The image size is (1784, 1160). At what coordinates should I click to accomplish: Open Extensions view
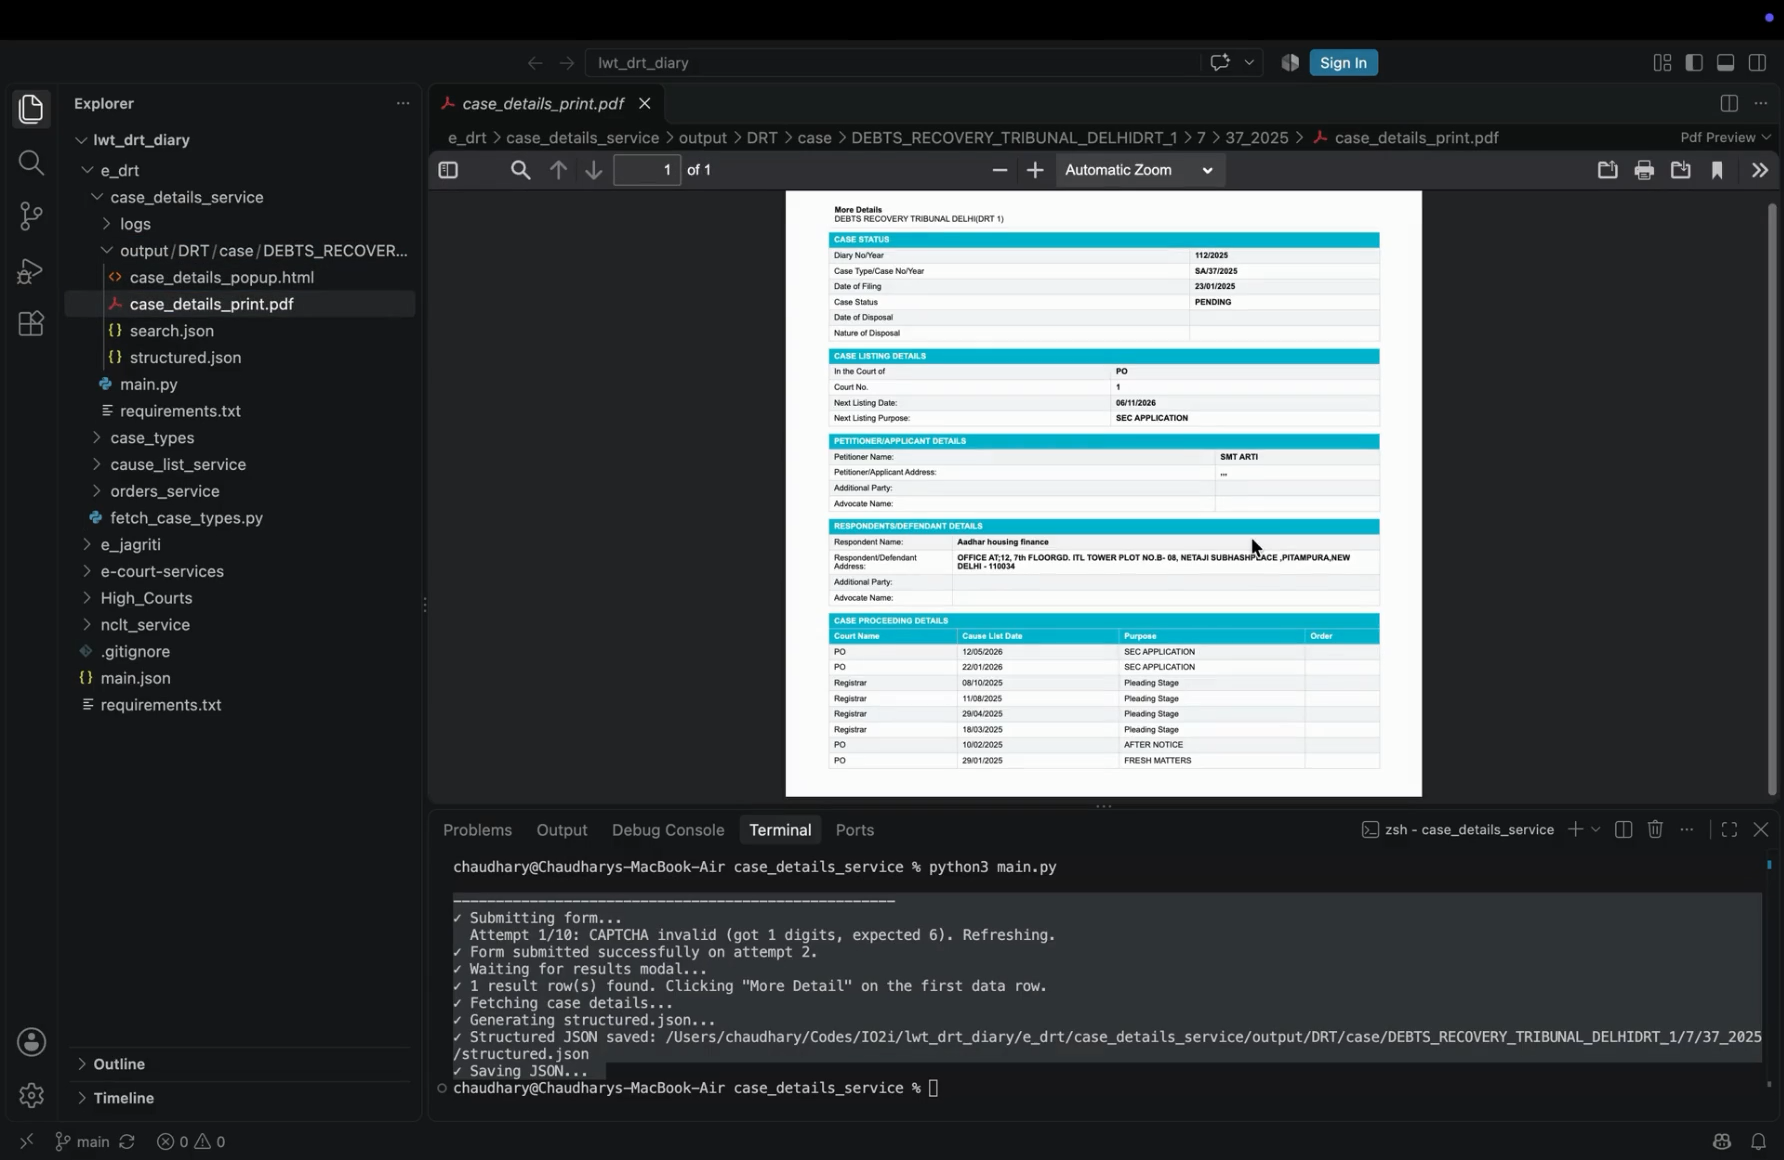point(31,323)
